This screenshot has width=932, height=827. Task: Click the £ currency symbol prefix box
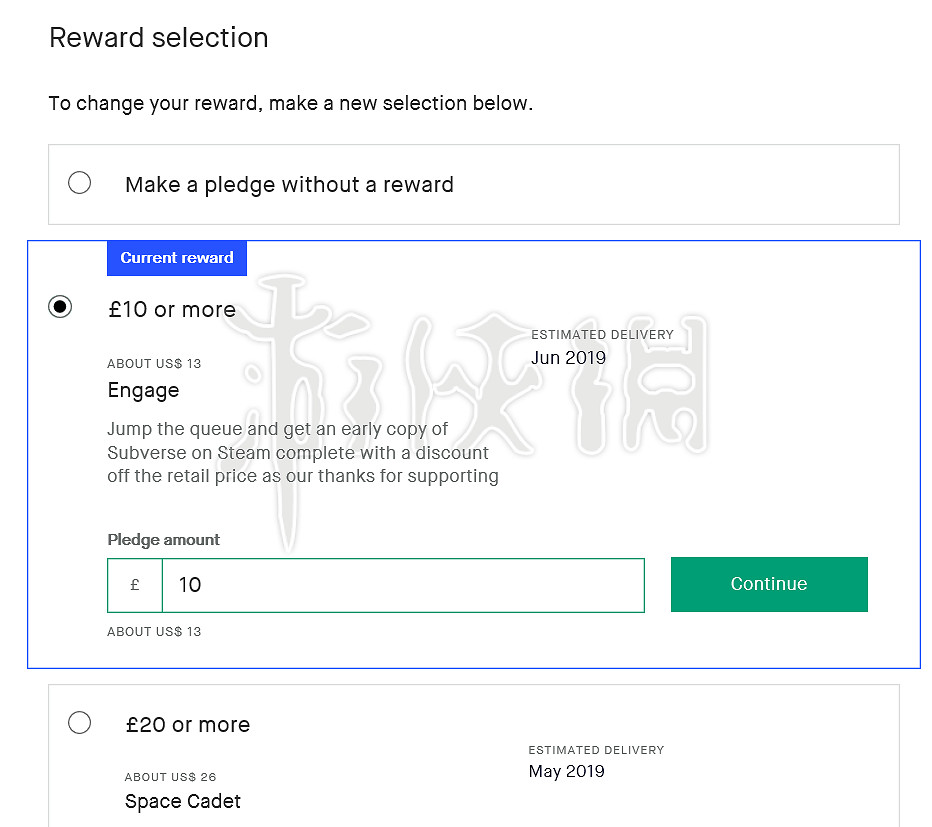click(x=135, y=585)
